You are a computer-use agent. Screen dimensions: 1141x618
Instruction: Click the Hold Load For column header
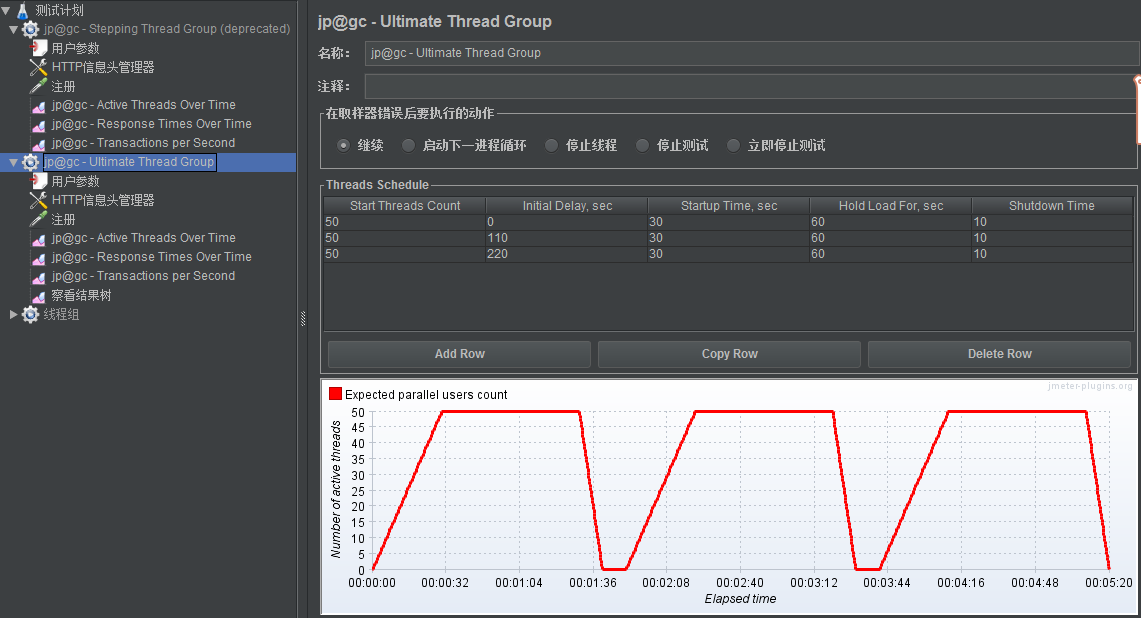[x=890, y=205]
